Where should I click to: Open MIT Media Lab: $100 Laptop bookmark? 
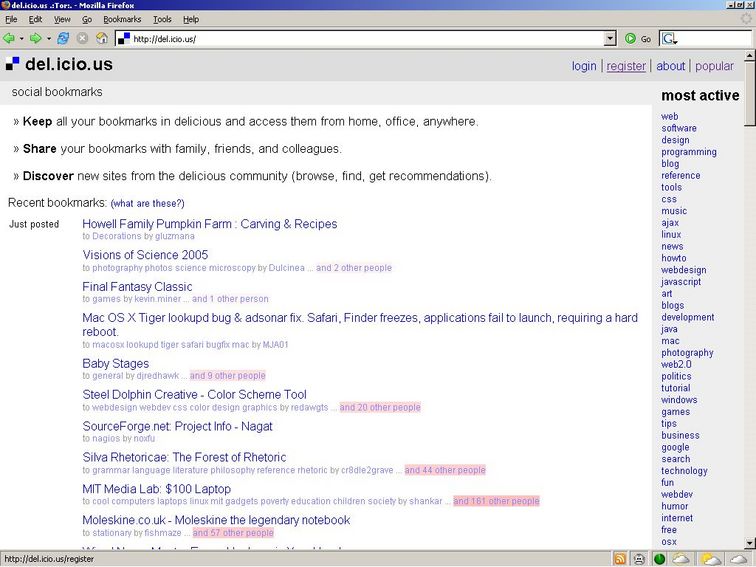pos(157,489)
